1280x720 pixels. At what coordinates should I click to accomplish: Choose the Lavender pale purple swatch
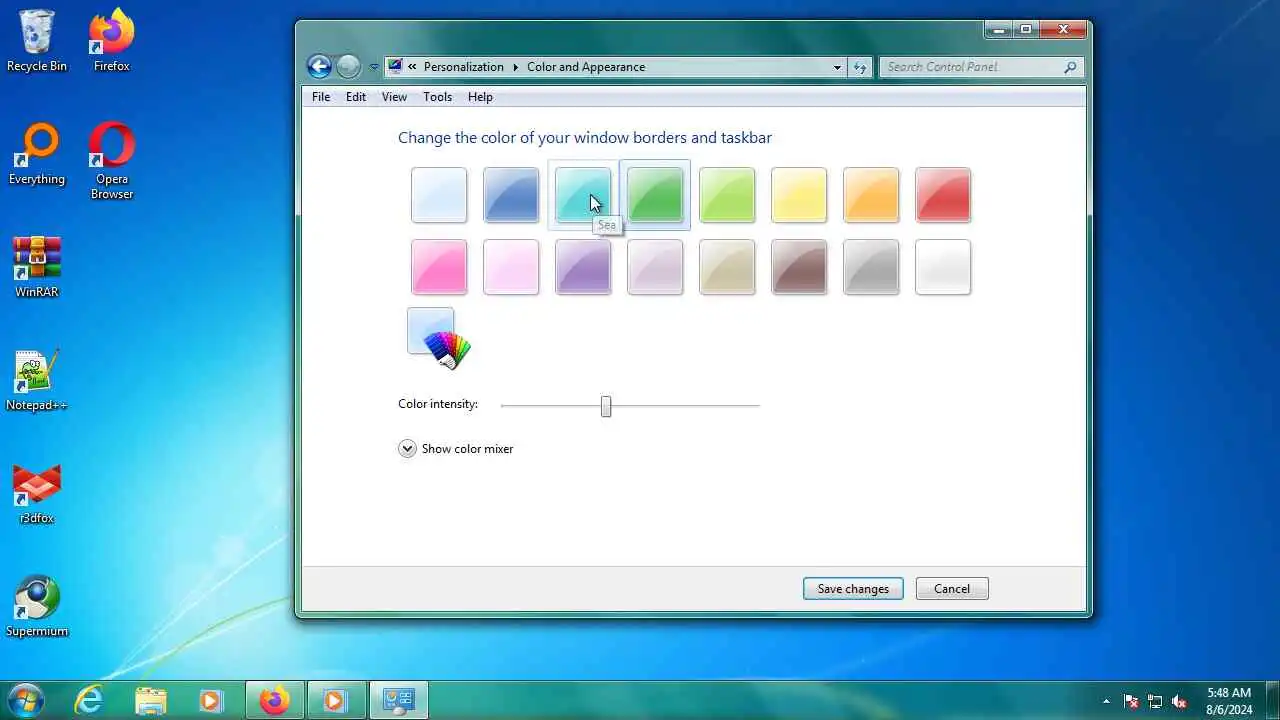(655, 267)
